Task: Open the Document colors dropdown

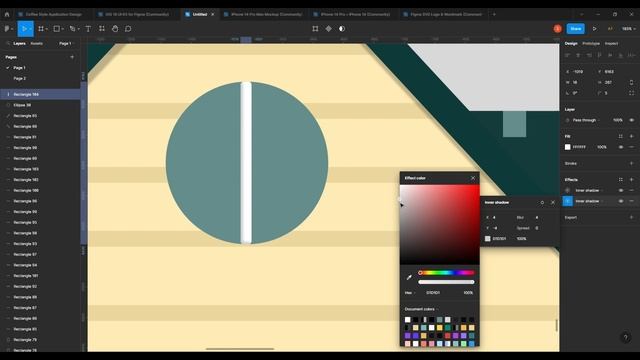Action: tap(421, 309)
